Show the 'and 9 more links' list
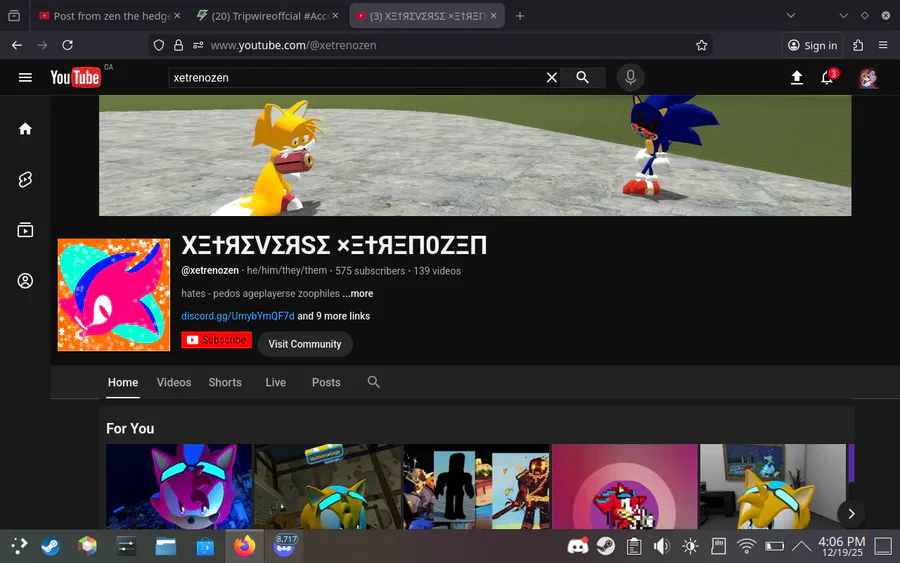900x563 pixels. (333, 316)
